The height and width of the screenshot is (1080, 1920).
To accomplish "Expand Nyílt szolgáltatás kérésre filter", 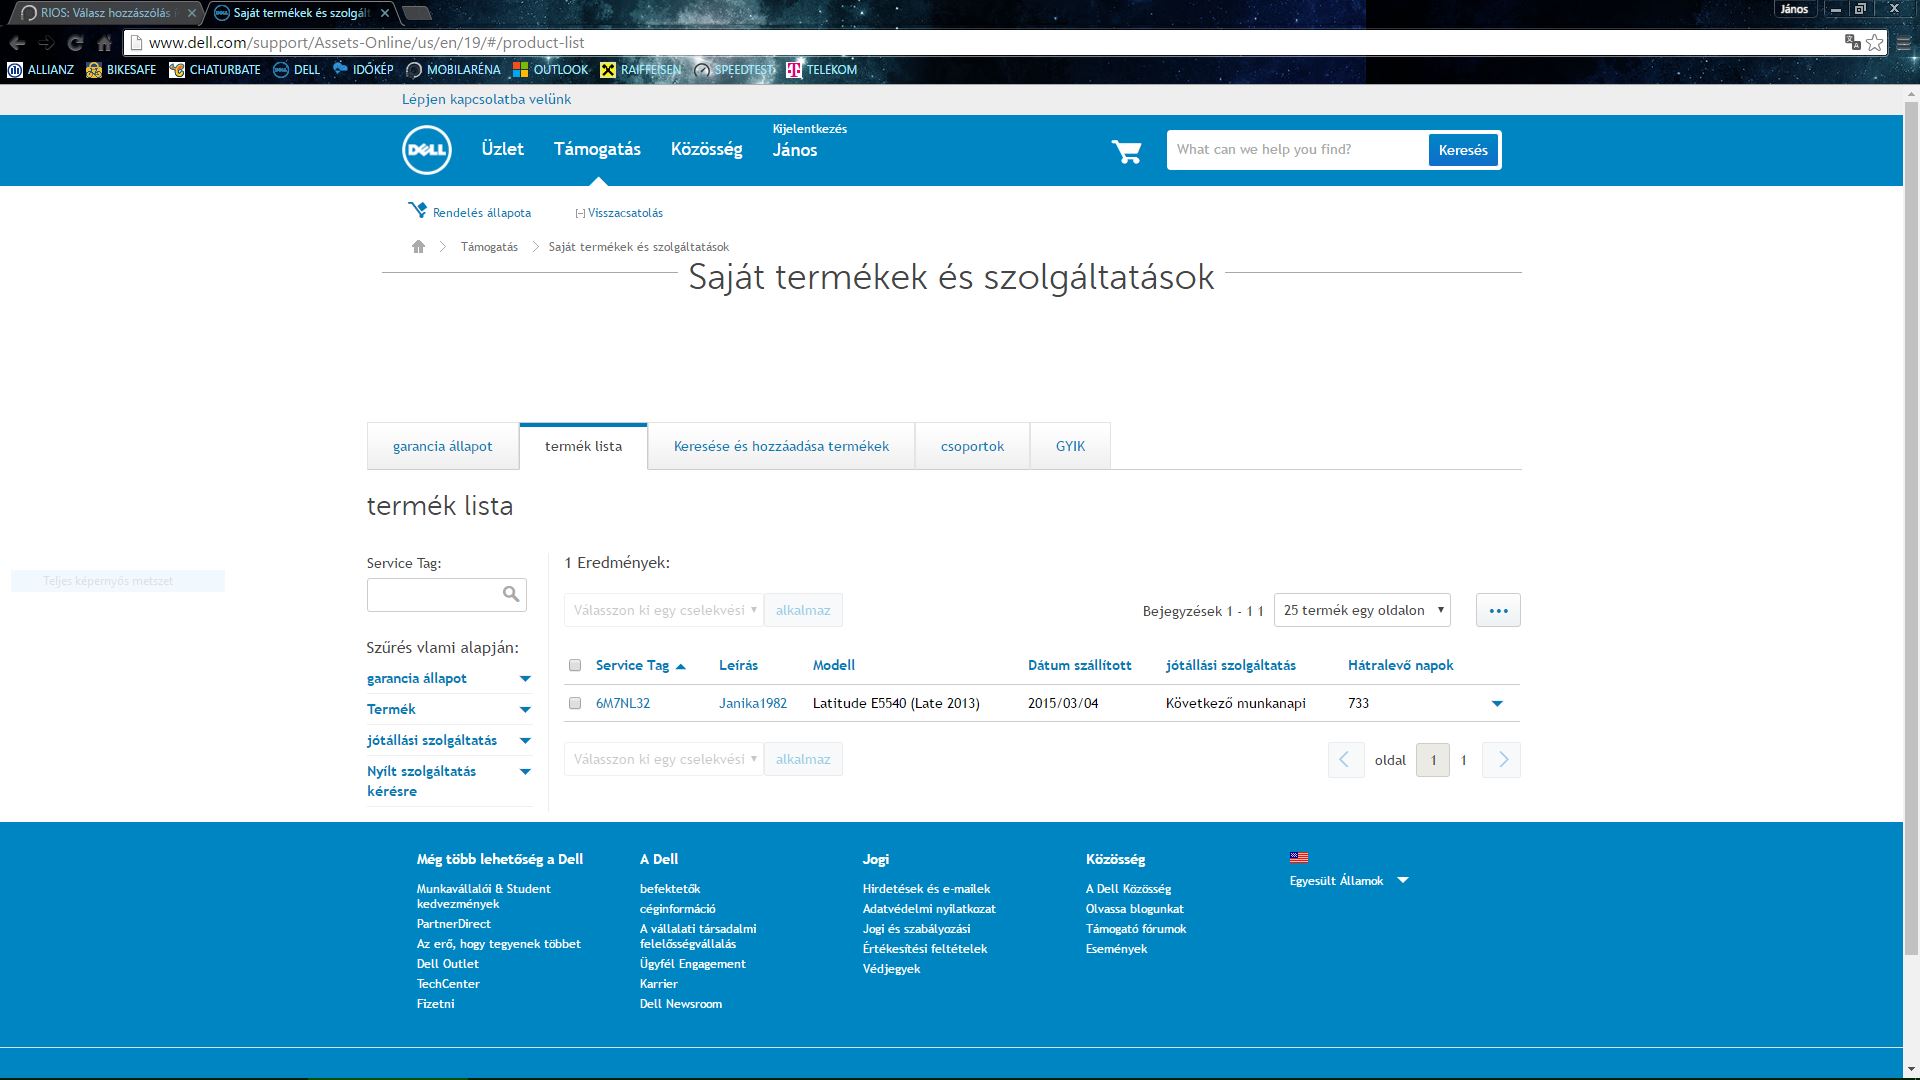I will [x=525, y=772].
